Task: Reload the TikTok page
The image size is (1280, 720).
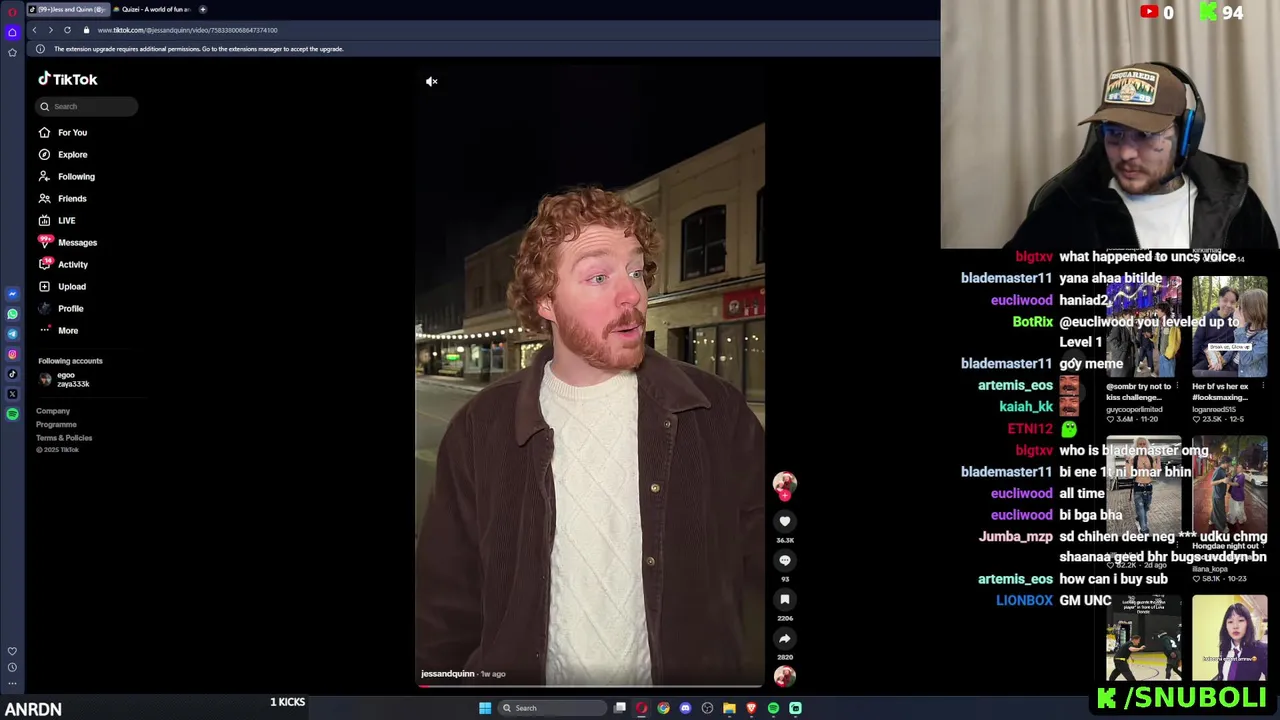Action: pos(67,30)
